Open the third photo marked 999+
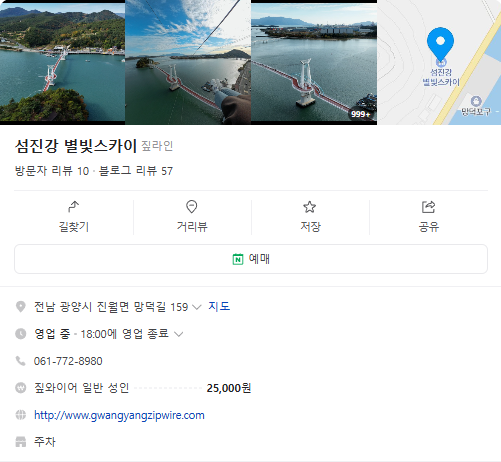 coord(314,62)
